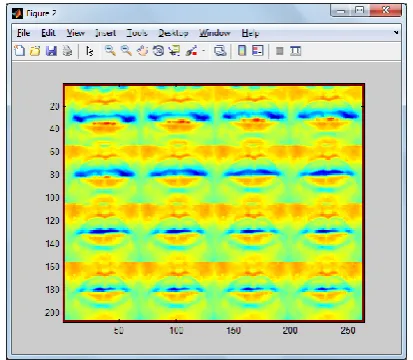The width and height of the screenshot is (413, 360).
Task: Click Show Plot Tools and Dock Figure icon
Action: tap(295, 51)
